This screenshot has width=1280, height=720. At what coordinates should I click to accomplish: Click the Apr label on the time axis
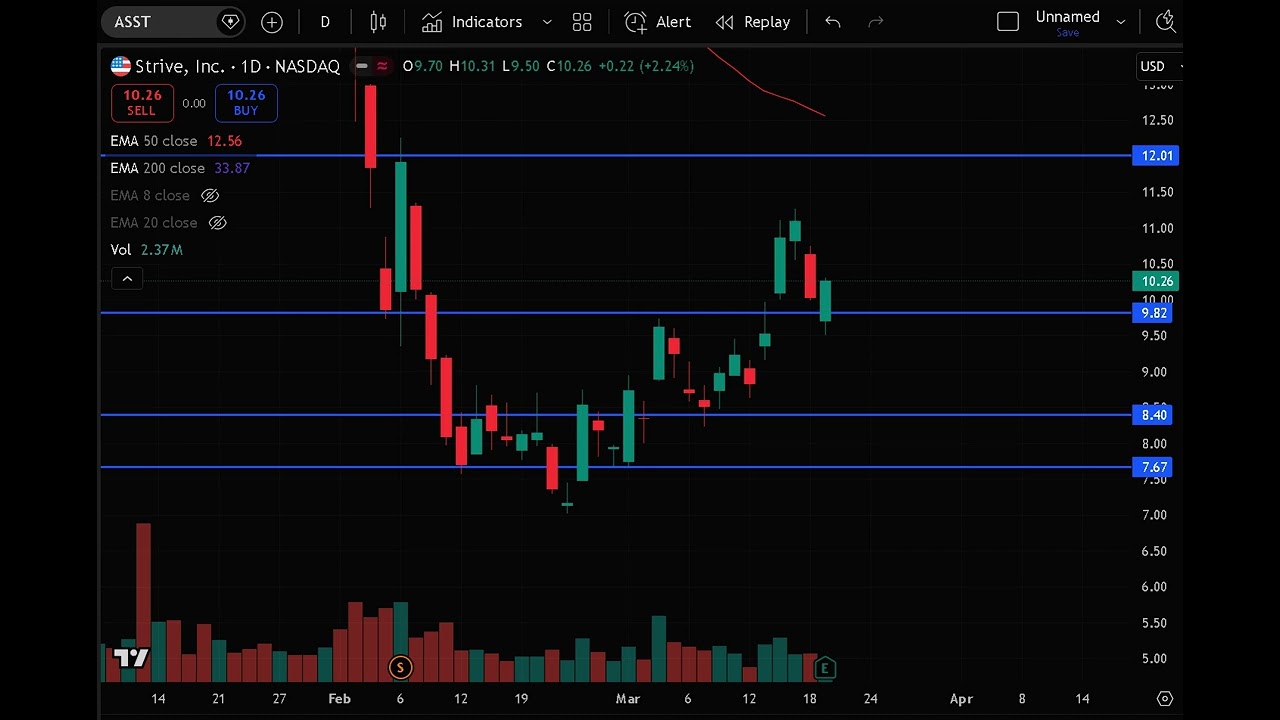pos(961,699)
